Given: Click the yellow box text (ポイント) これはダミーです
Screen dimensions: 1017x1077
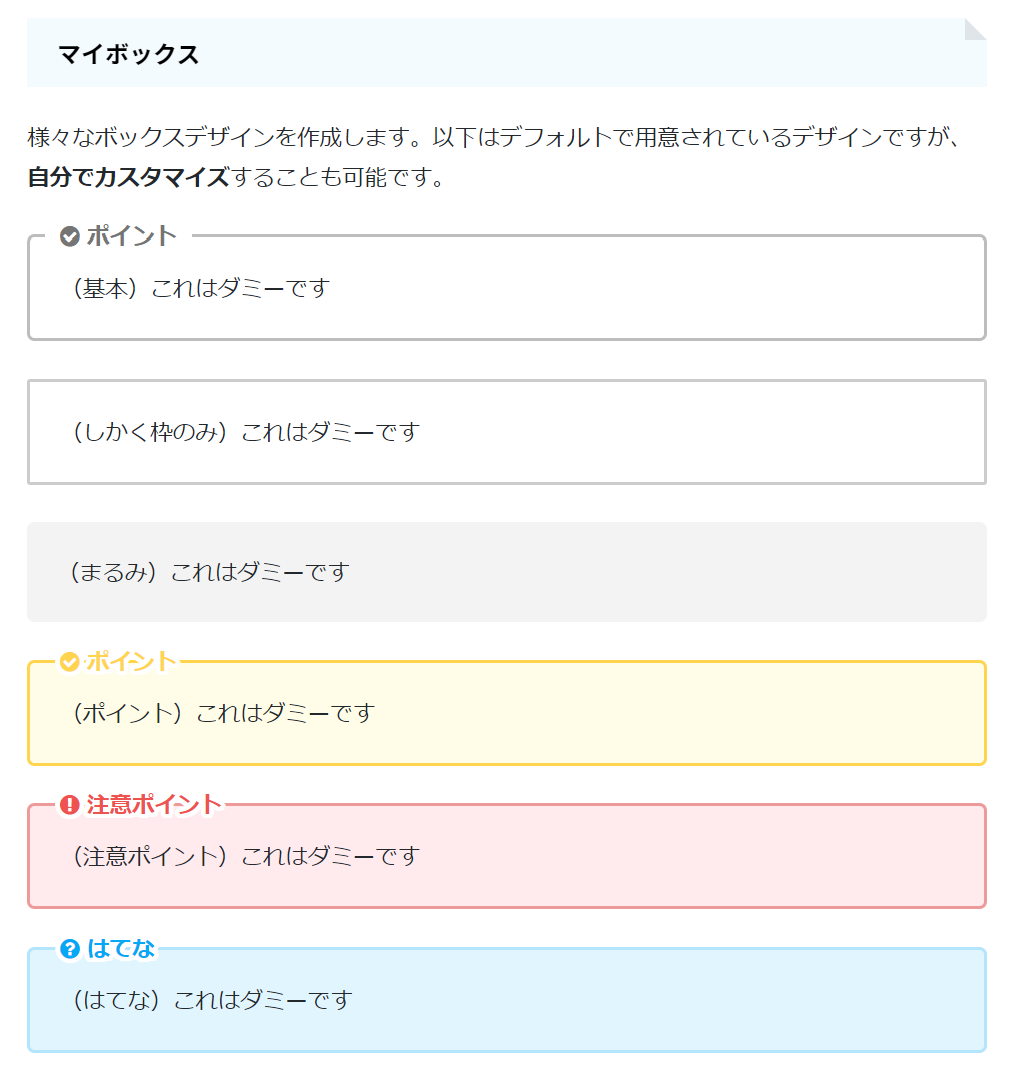Looking at the screenshot, I should coord(225,713).
